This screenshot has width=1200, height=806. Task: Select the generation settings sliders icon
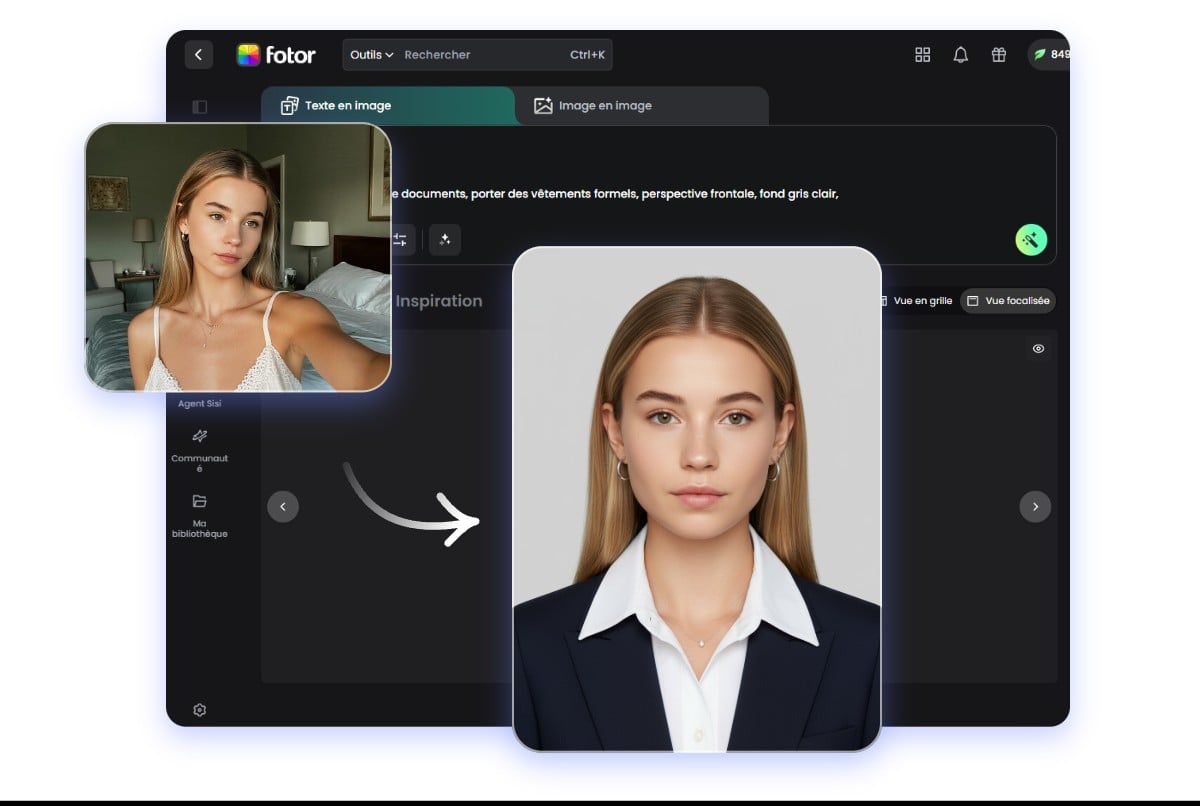click(x=399, y=239)
